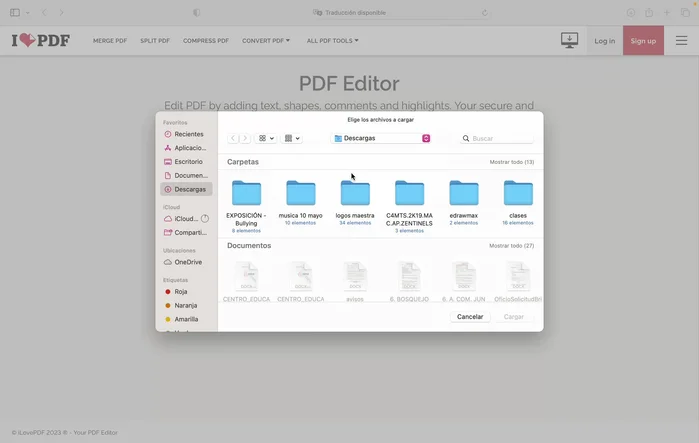Image resolution: width=699 pixels, height=443 pixels.
Task: Expand ALL PDF TOOLS menu
Action: 332,41
